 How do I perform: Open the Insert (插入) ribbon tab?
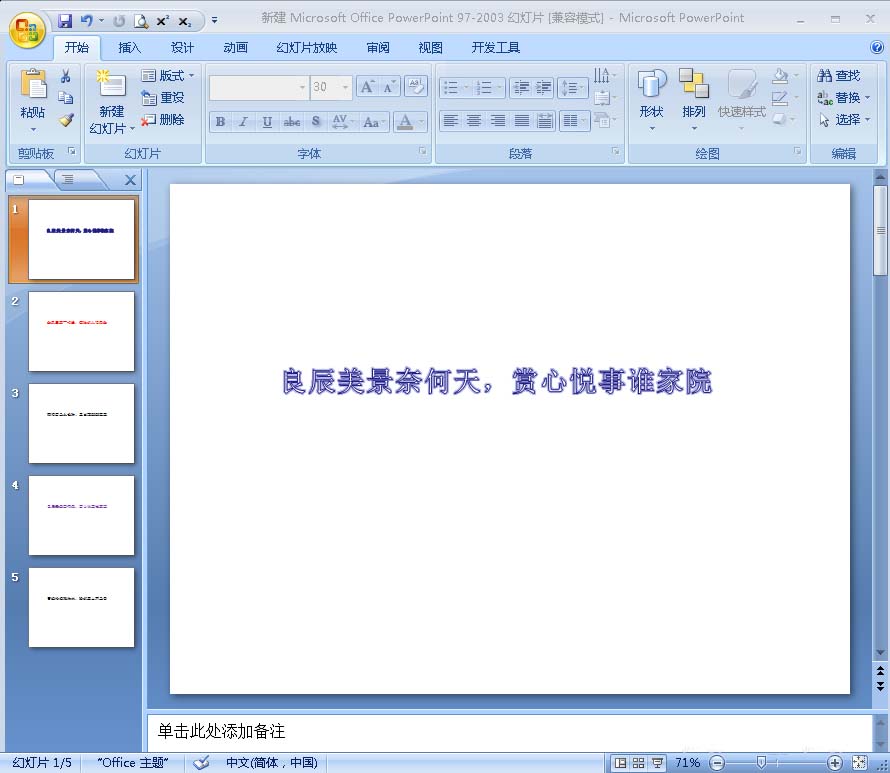pos(130,47)
